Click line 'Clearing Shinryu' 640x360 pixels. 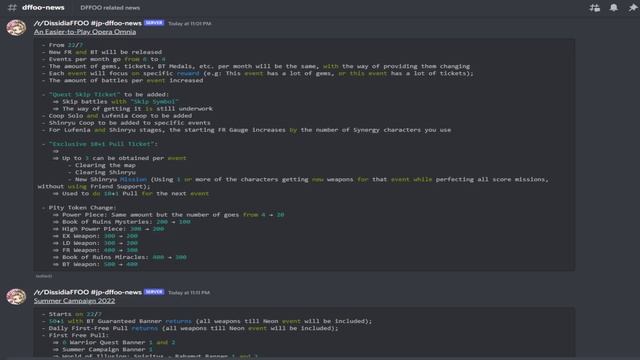pyautogui.click(x=102, y=172)
